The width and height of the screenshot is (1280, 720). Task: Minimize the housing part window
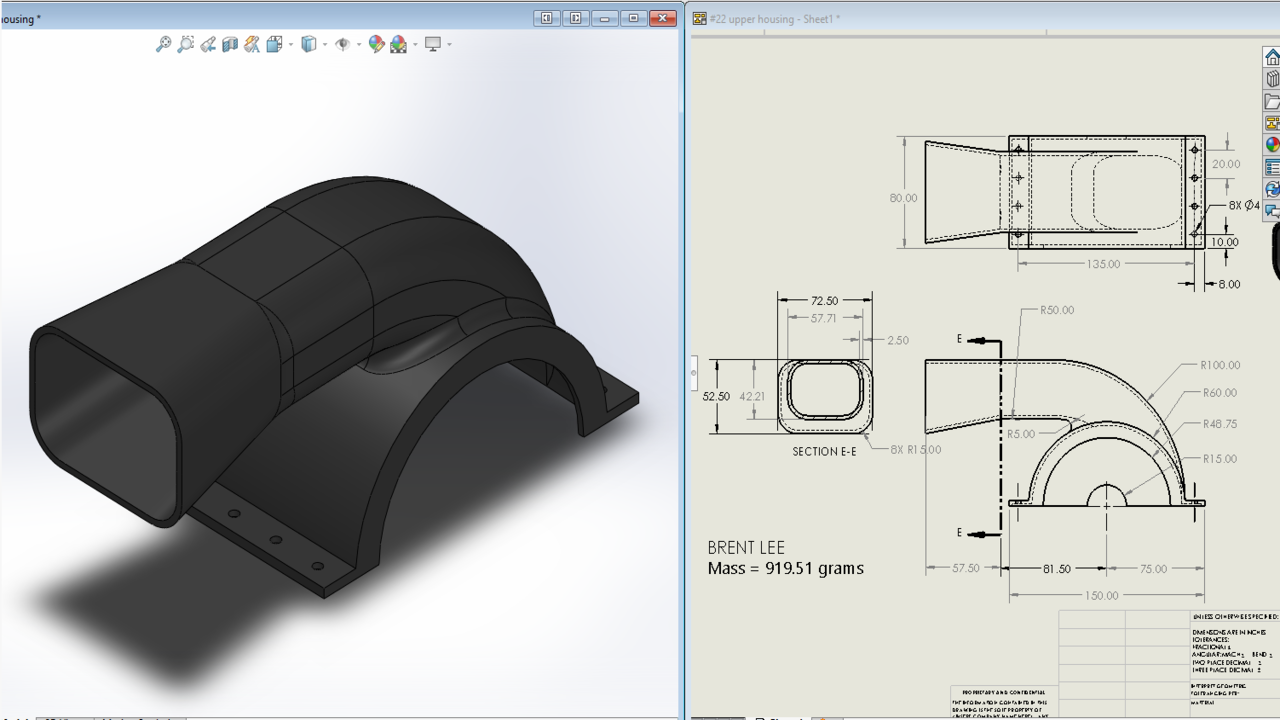[604, 18]
